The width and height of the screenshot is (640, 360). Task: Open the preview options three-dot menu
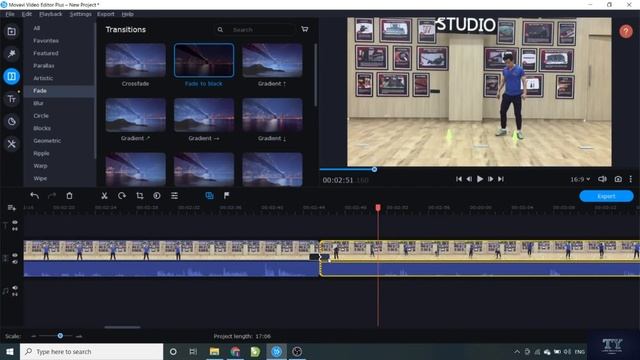tap(631, 179)
